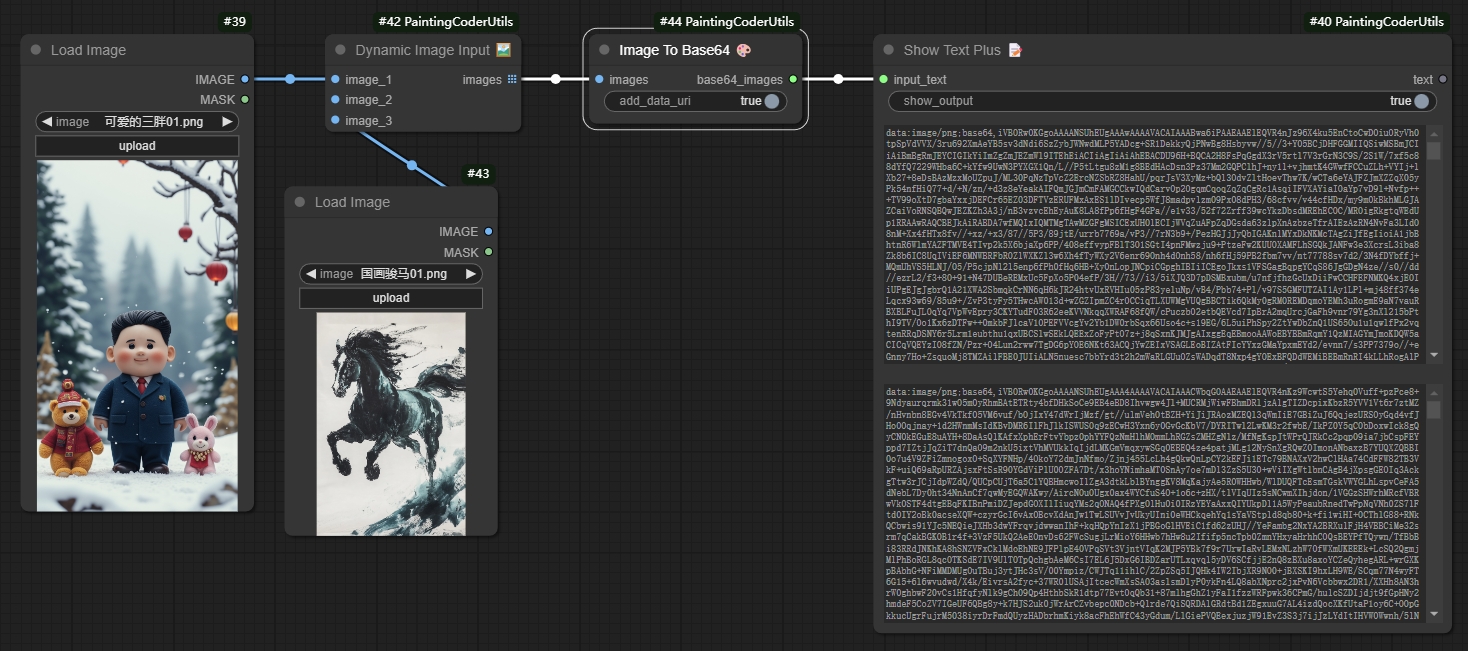The height and width of the screenshot is (651, 1468).
Task: Click IMAGE output port of node #43
Action: coord(488,231)
